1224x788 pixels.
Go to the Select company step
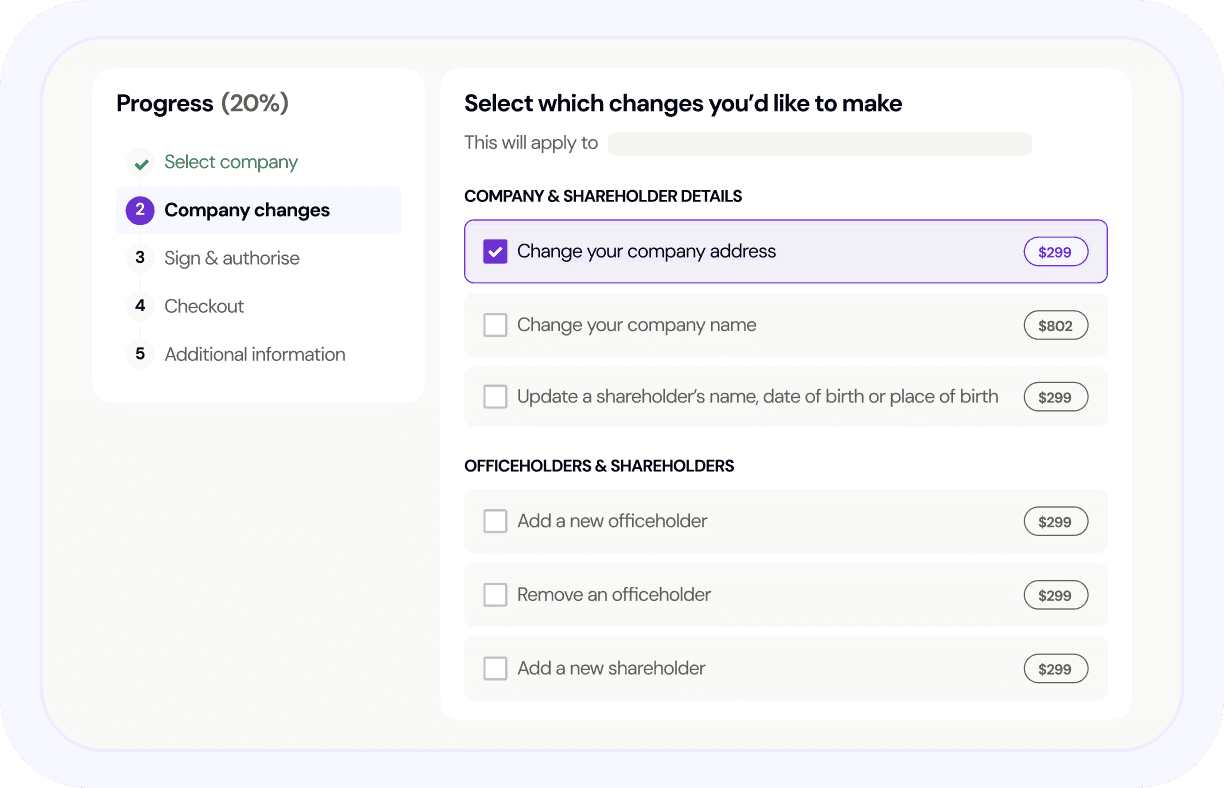tap(231, 162)
